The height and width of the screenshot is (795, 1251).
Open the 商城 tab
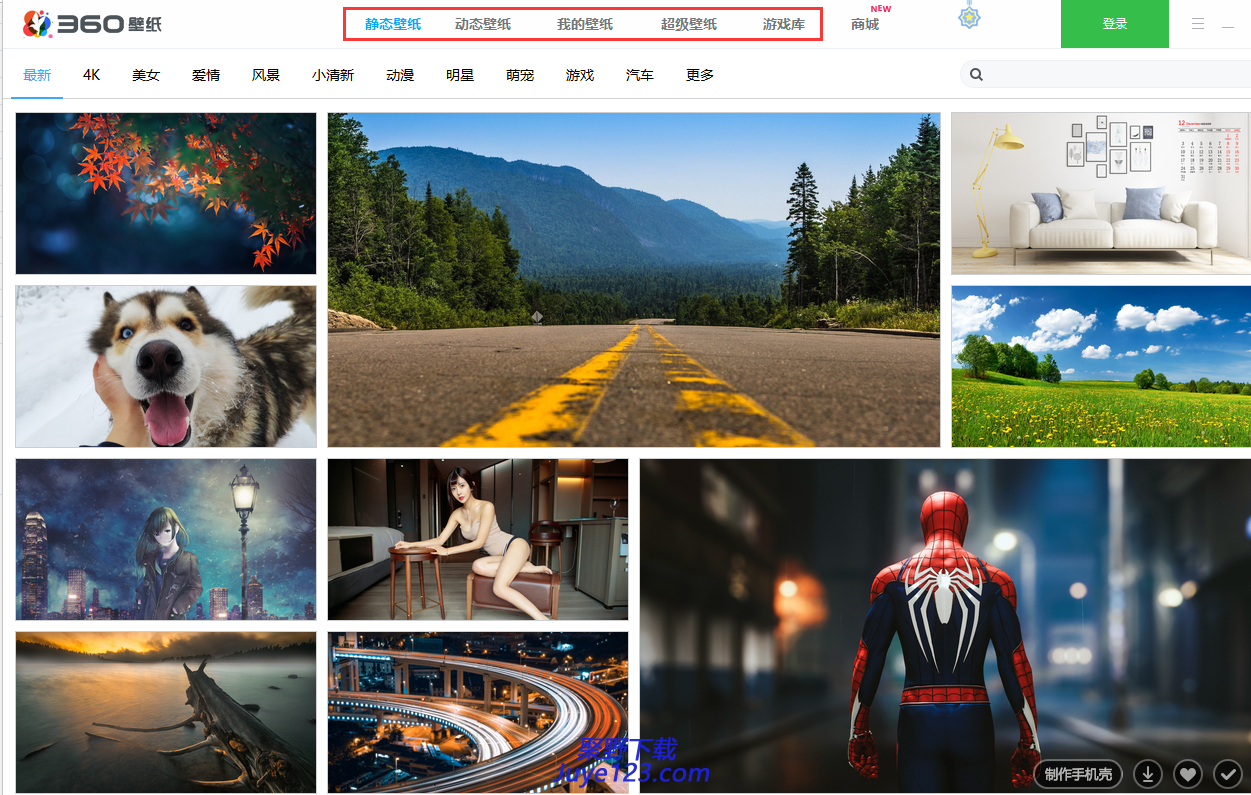[x=865, y=24]
